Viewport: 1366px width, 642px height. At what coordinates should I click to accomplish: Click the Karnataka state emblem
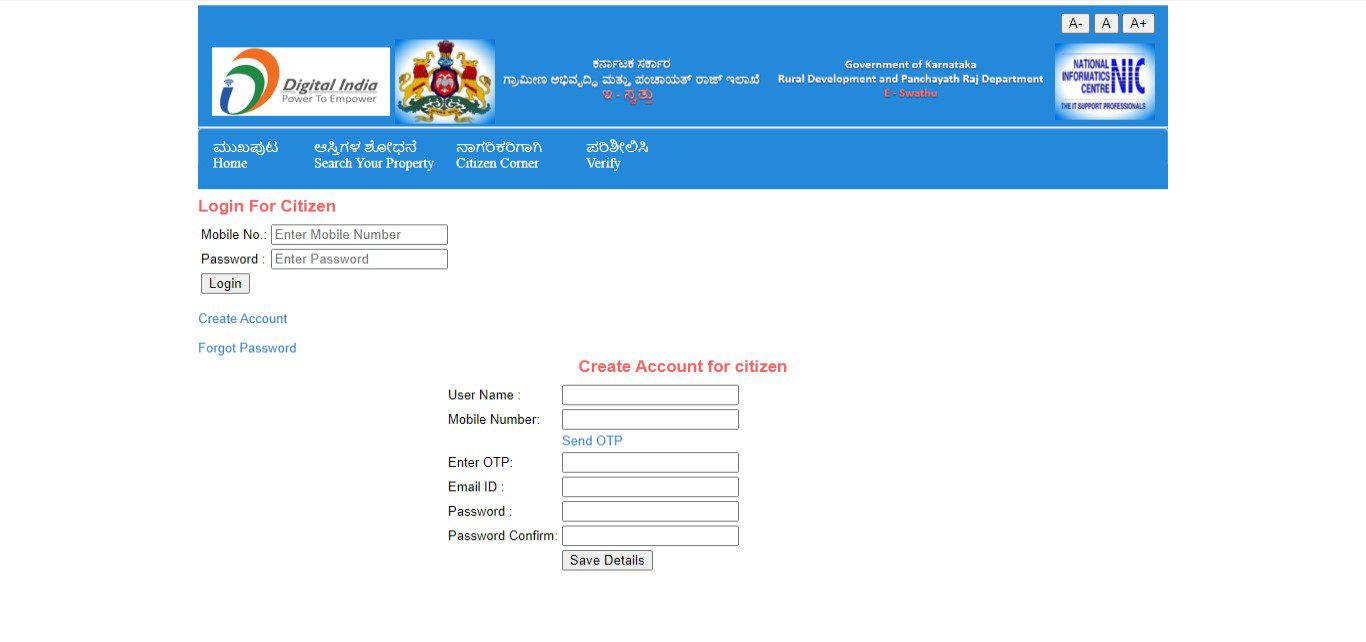coord(444,80)
